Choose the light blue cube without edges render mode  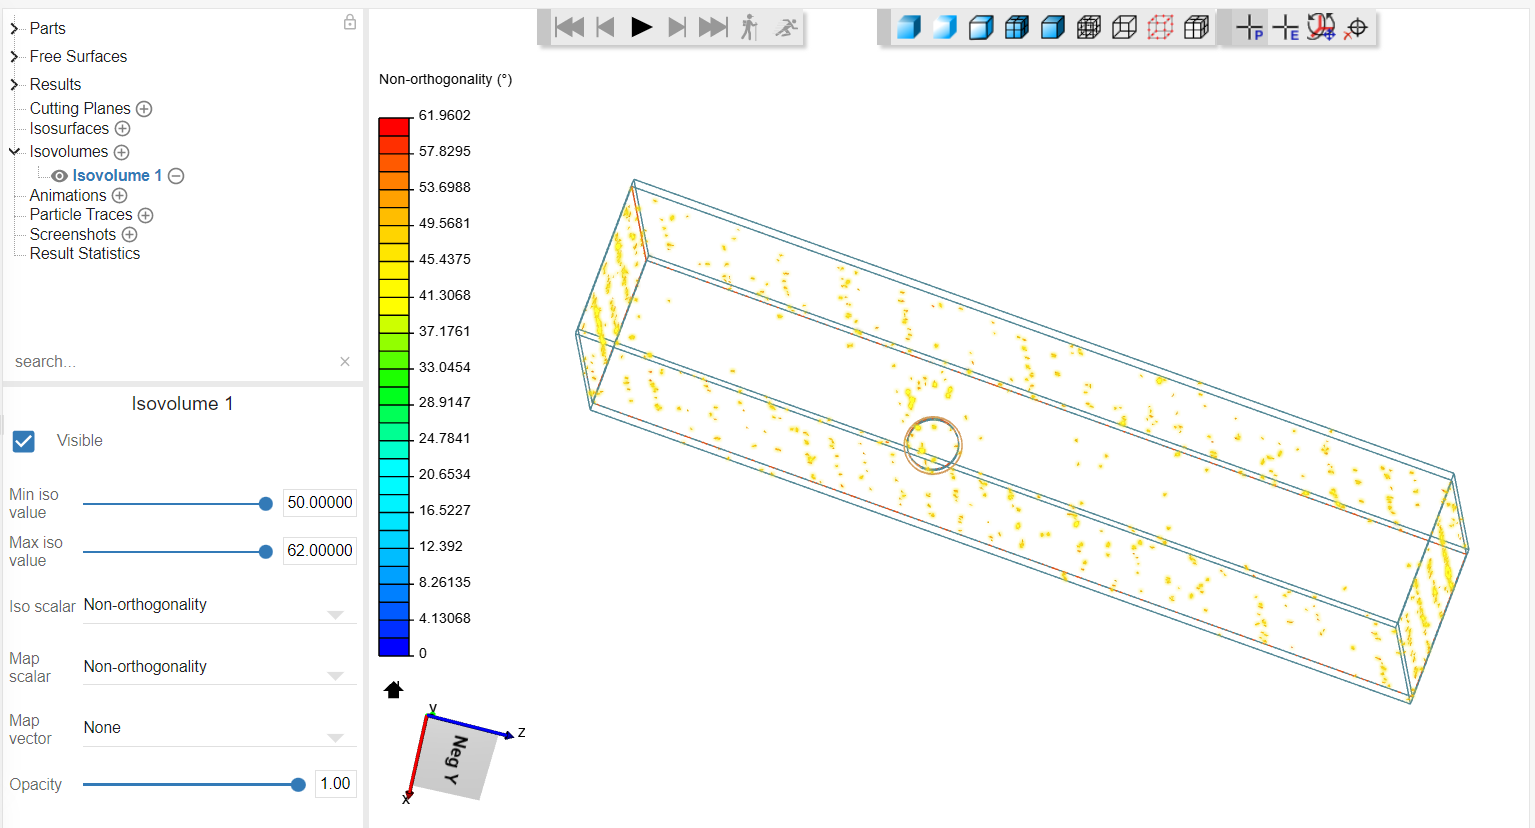point(944,27)
